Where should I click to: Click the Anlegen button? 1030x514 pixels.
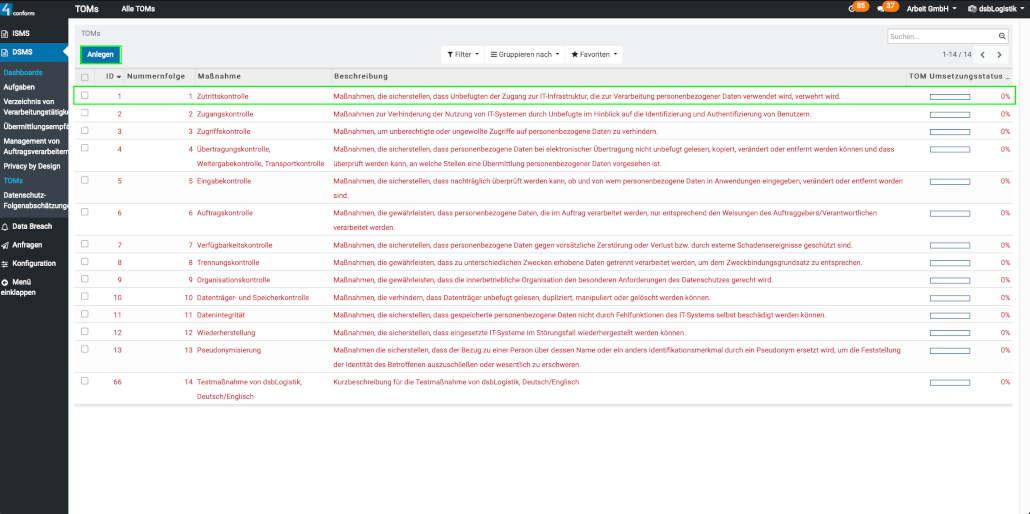[100, 54]
